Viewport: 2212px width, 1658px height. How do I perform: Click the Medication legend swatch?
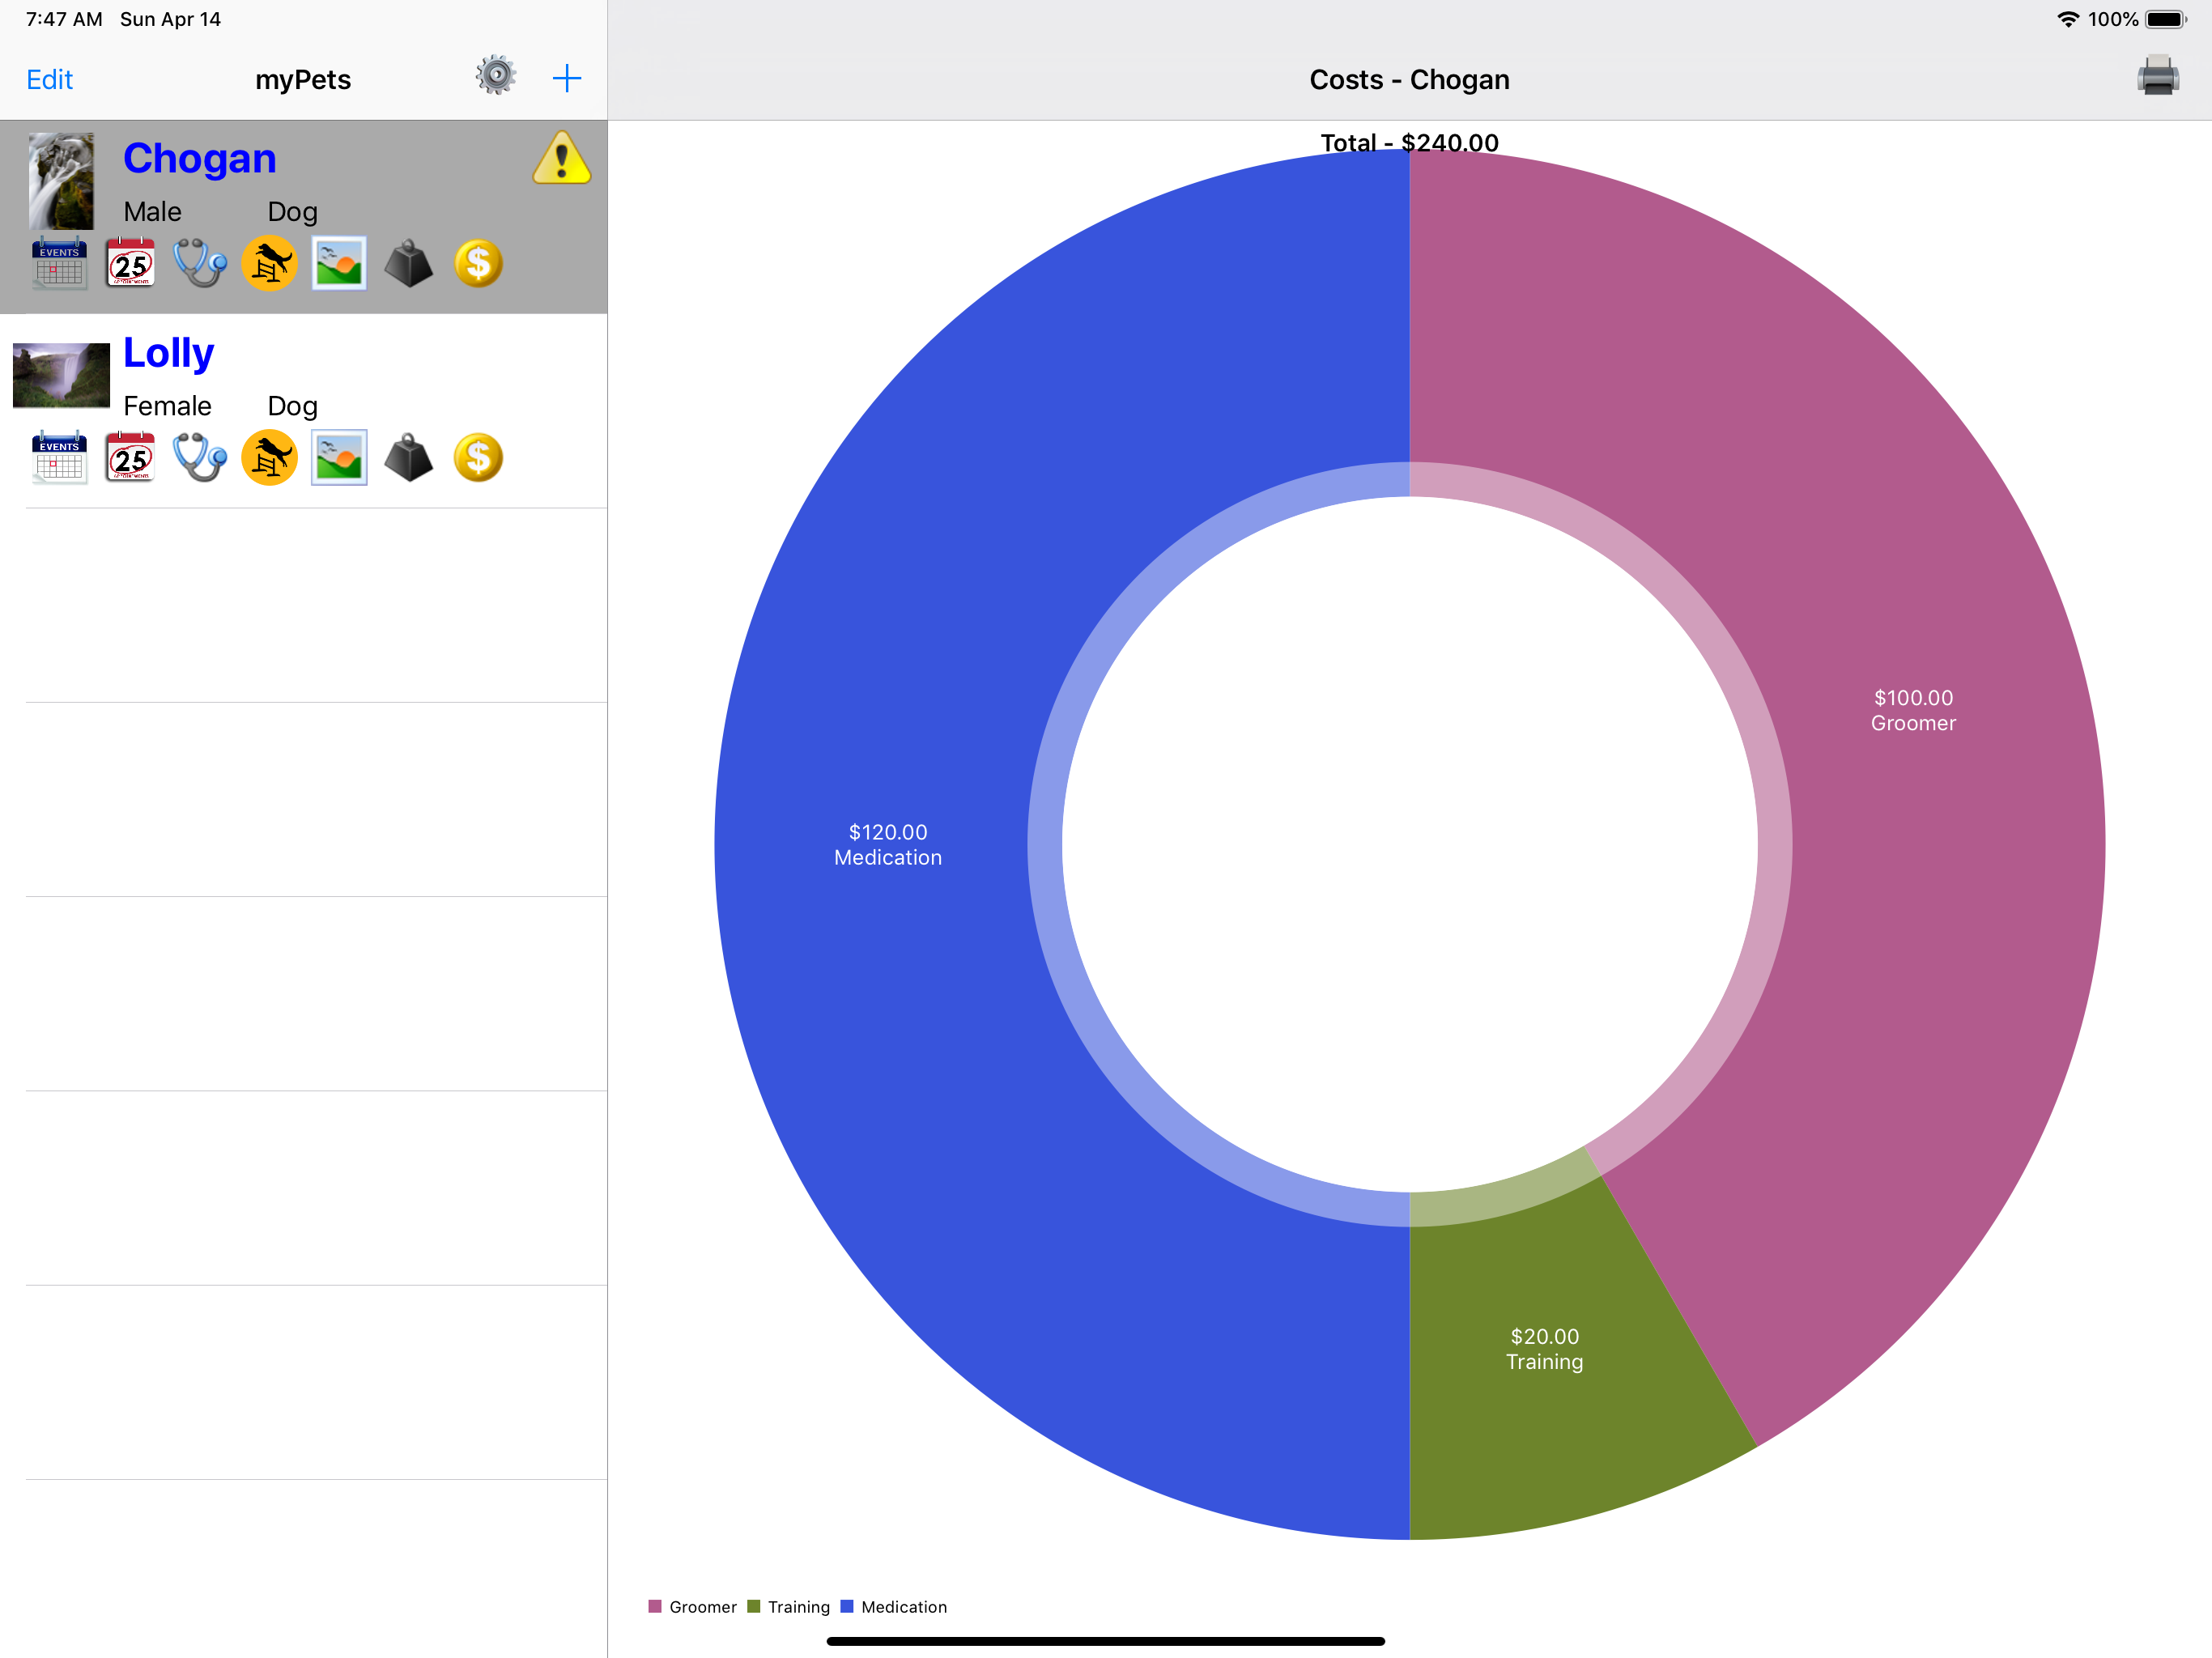(x=847, y=1607)
